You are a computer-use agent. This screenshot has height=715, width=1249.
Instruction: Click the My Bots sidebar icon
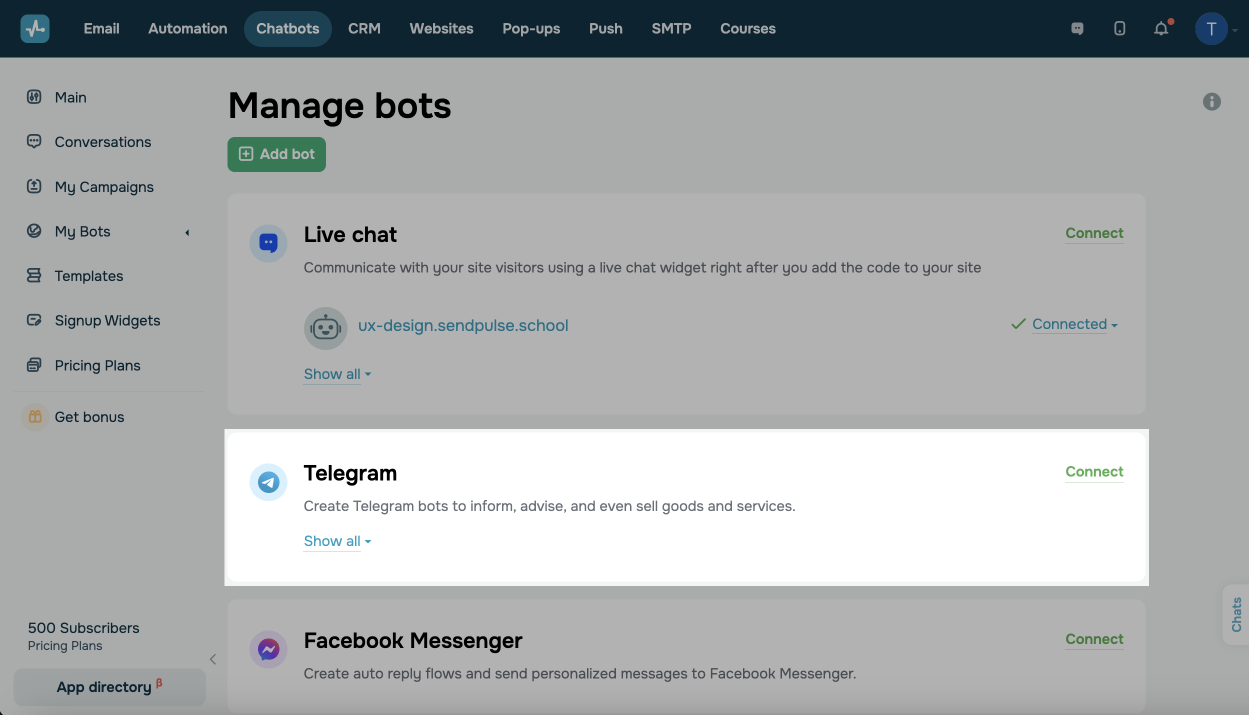pos(34,231)
